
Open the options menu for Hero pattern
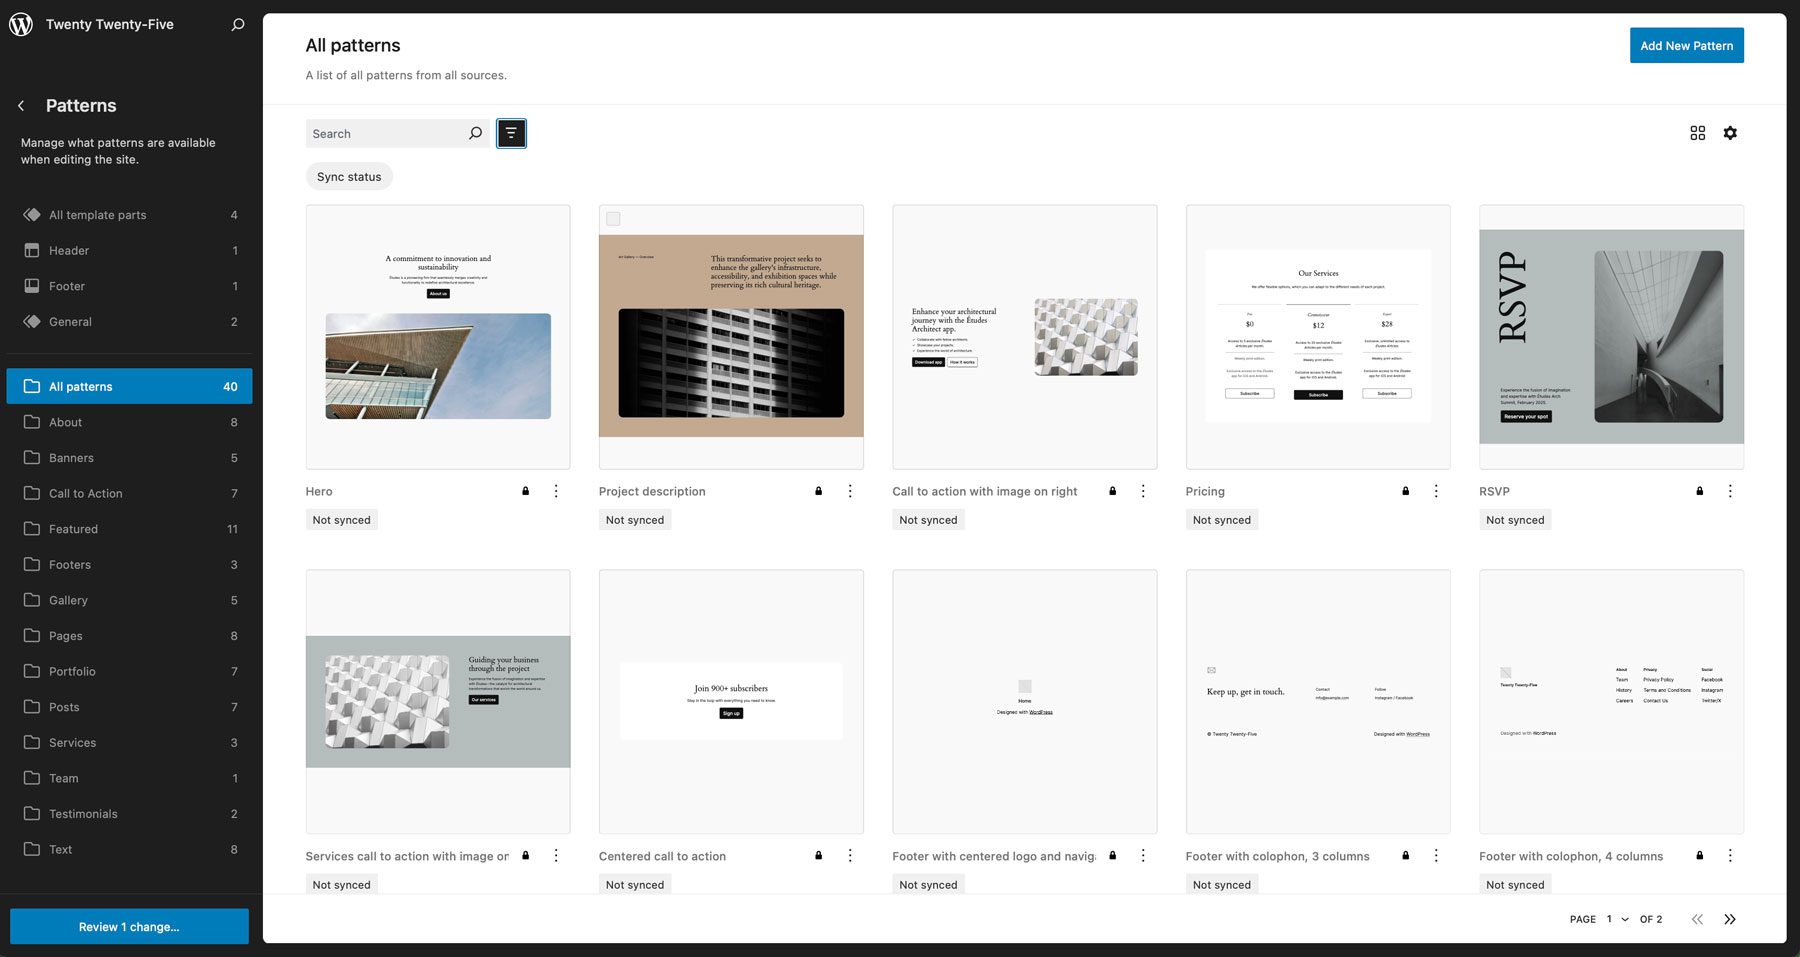[557, 491]
